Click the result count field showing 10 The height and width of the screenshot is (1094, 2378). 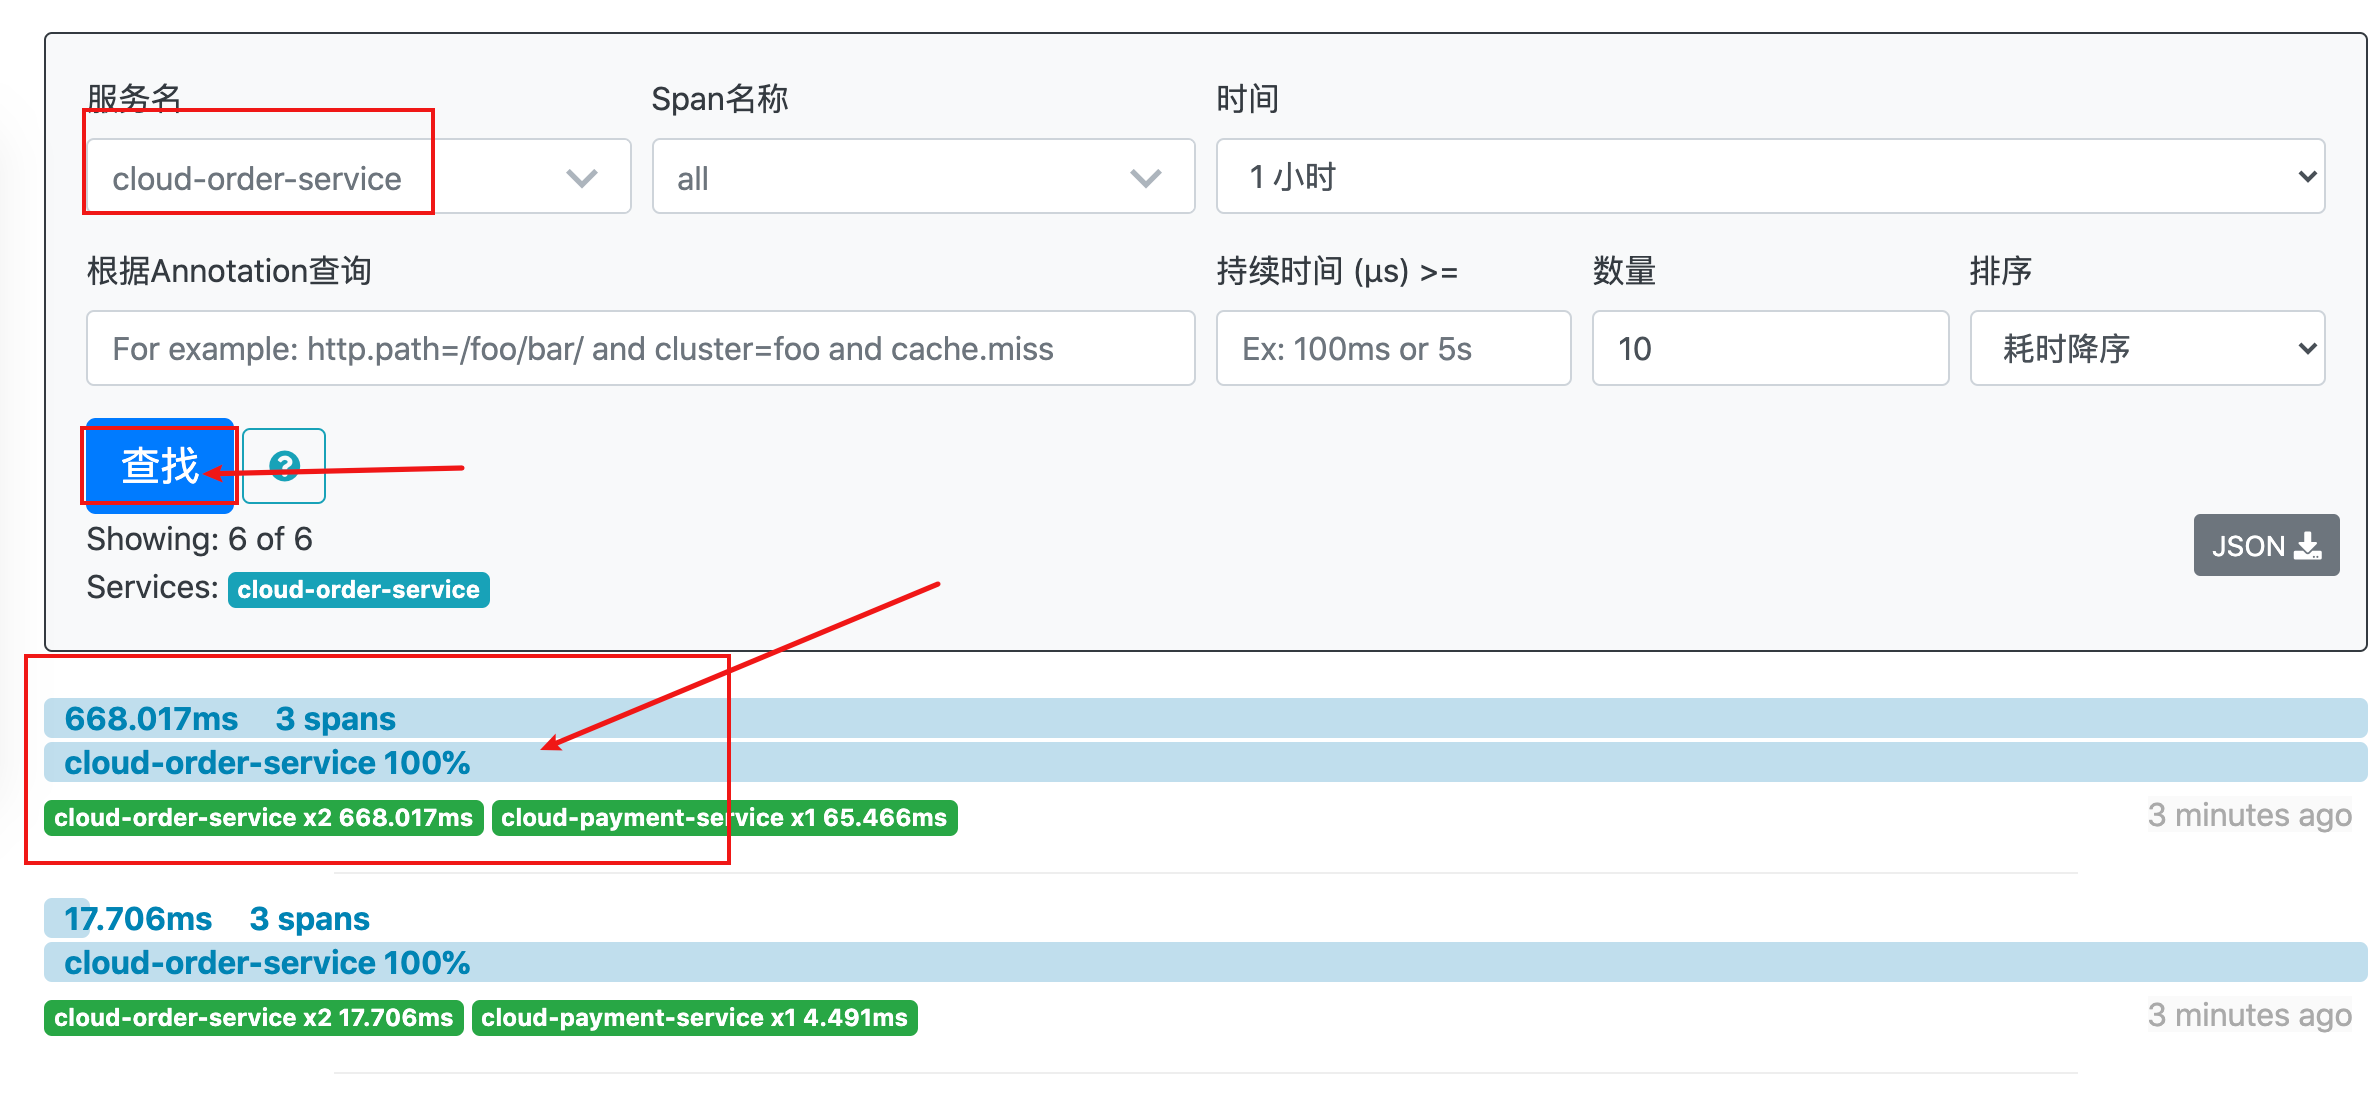(1769, 348)
